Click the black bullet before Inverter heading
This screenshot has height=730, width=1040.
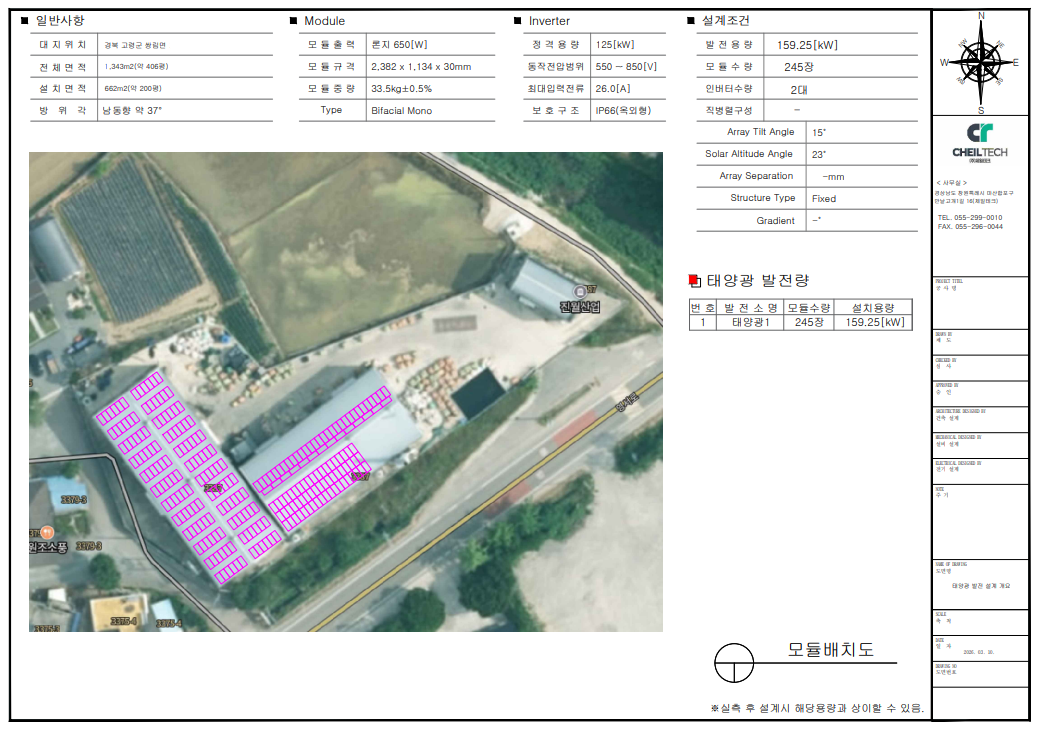tap(517, 21)
